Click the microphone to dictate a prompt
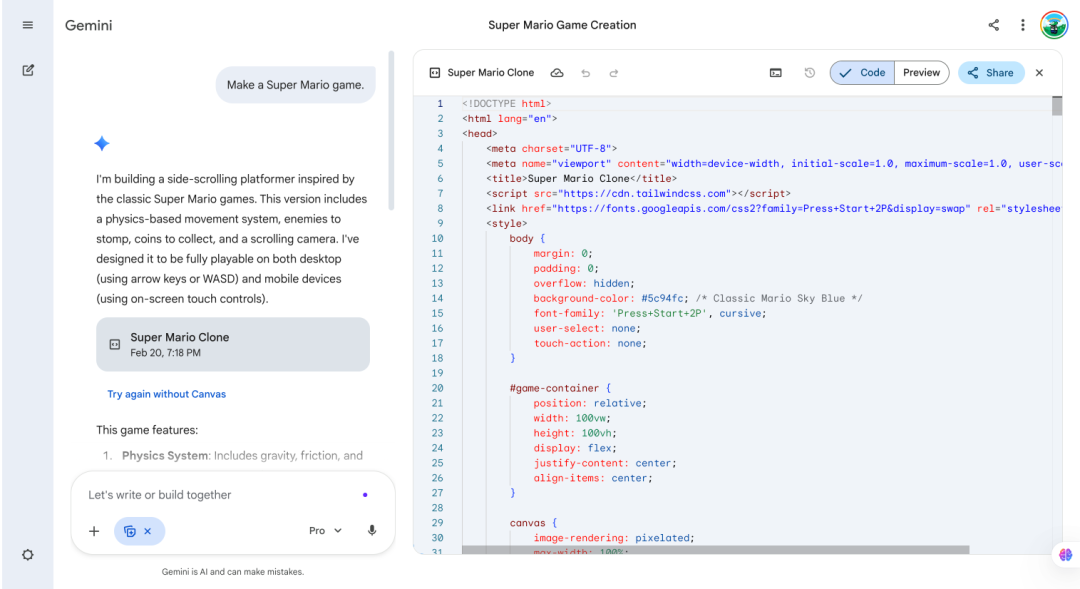Screen dimensions: 1080x589 point(372,530)
